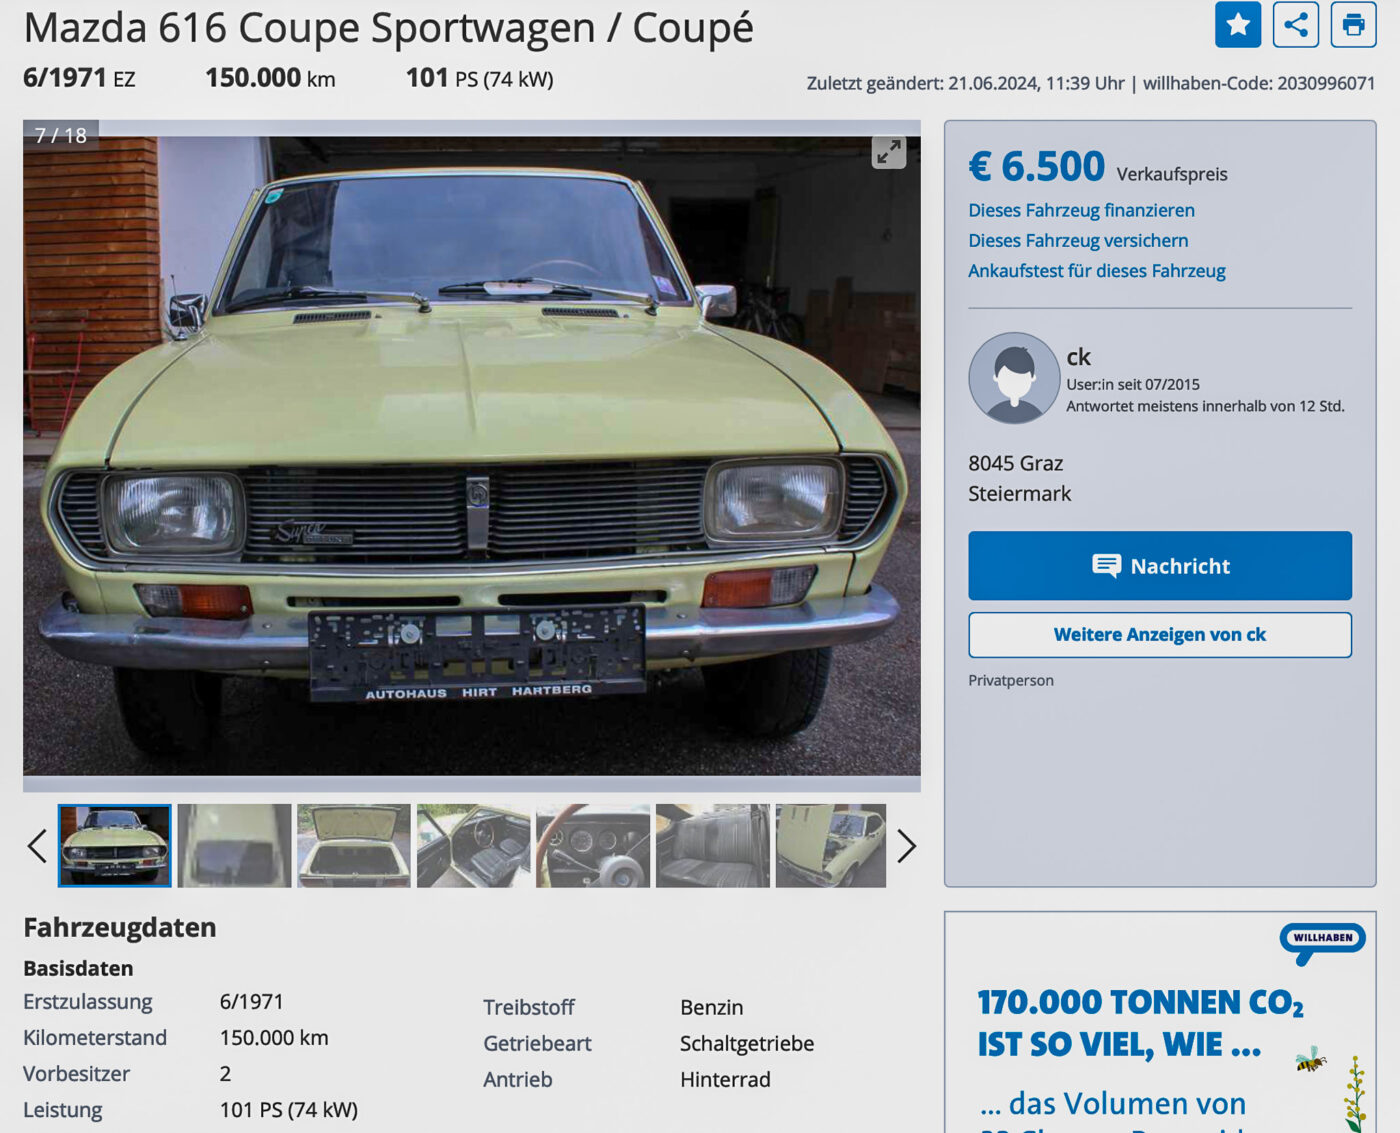Show next thumbnails with right arrow

coord(906,846)
